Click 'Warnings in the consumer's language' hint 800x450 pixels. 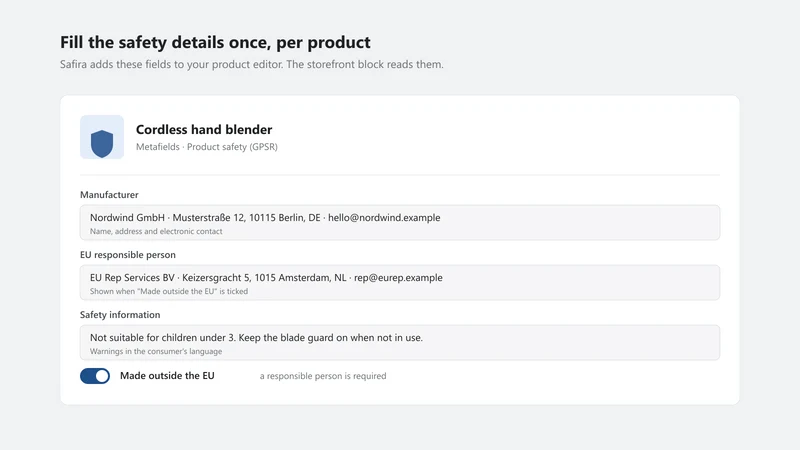click(156, 352)
